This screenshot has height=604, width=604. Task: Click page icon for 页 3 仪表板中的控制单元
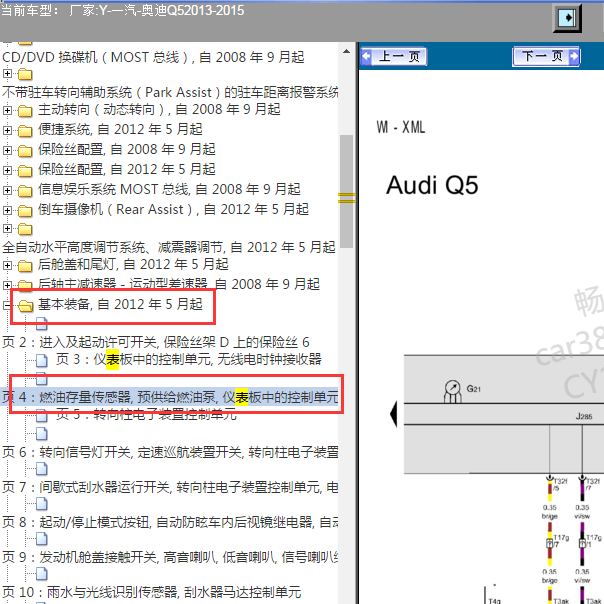click(42, 361)
